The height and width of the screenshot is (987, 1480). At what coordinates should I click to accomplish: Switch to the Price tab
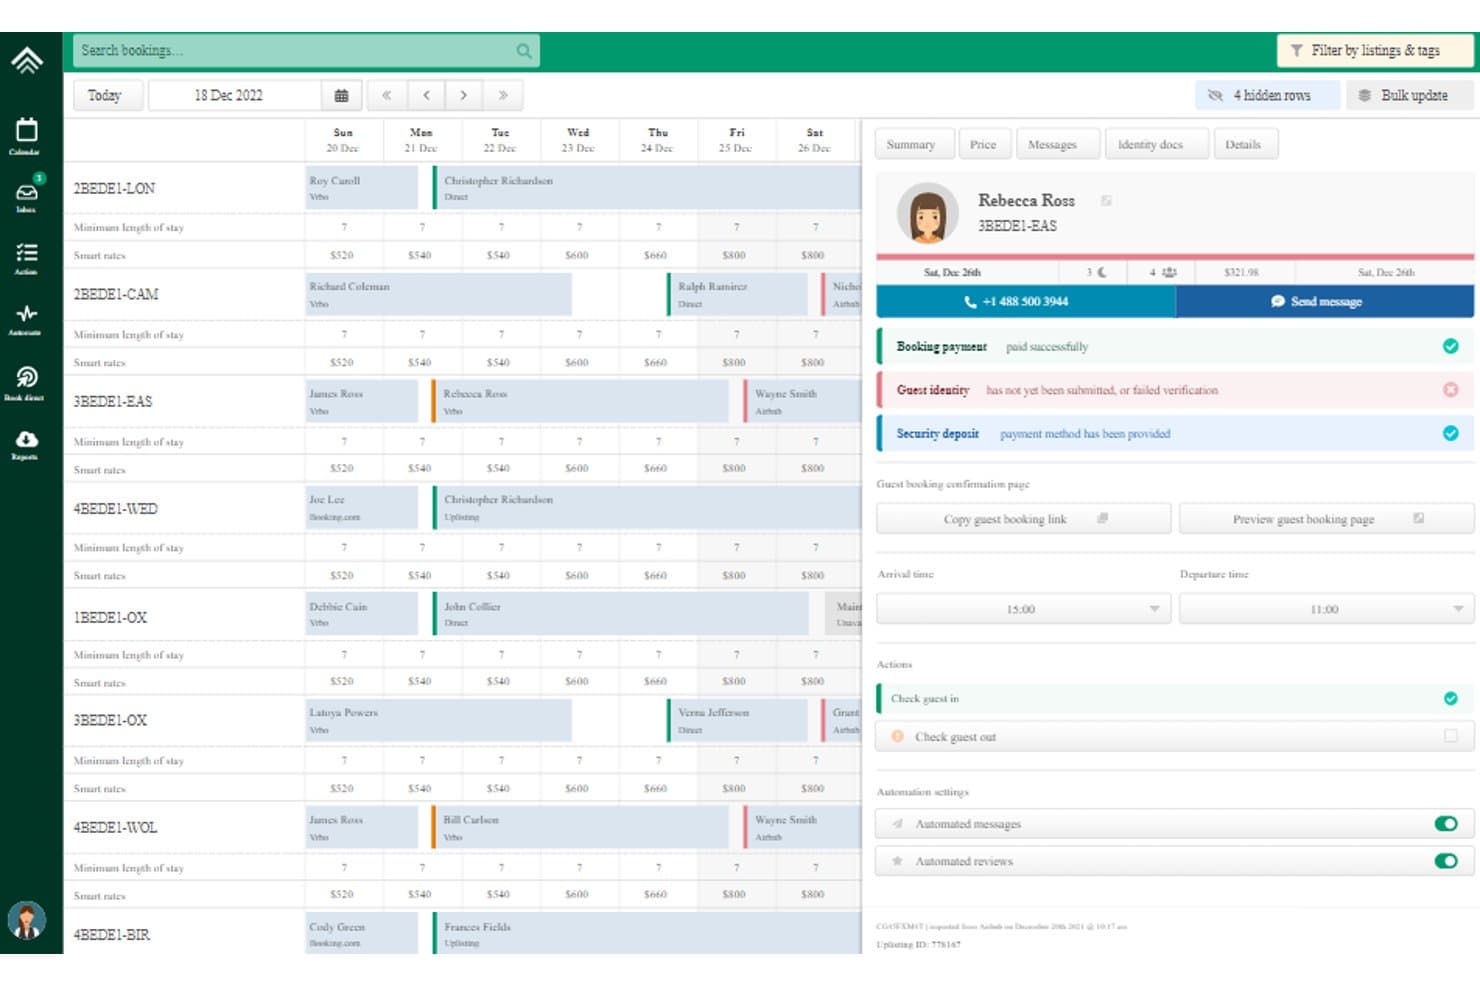(x=983, y=144)
